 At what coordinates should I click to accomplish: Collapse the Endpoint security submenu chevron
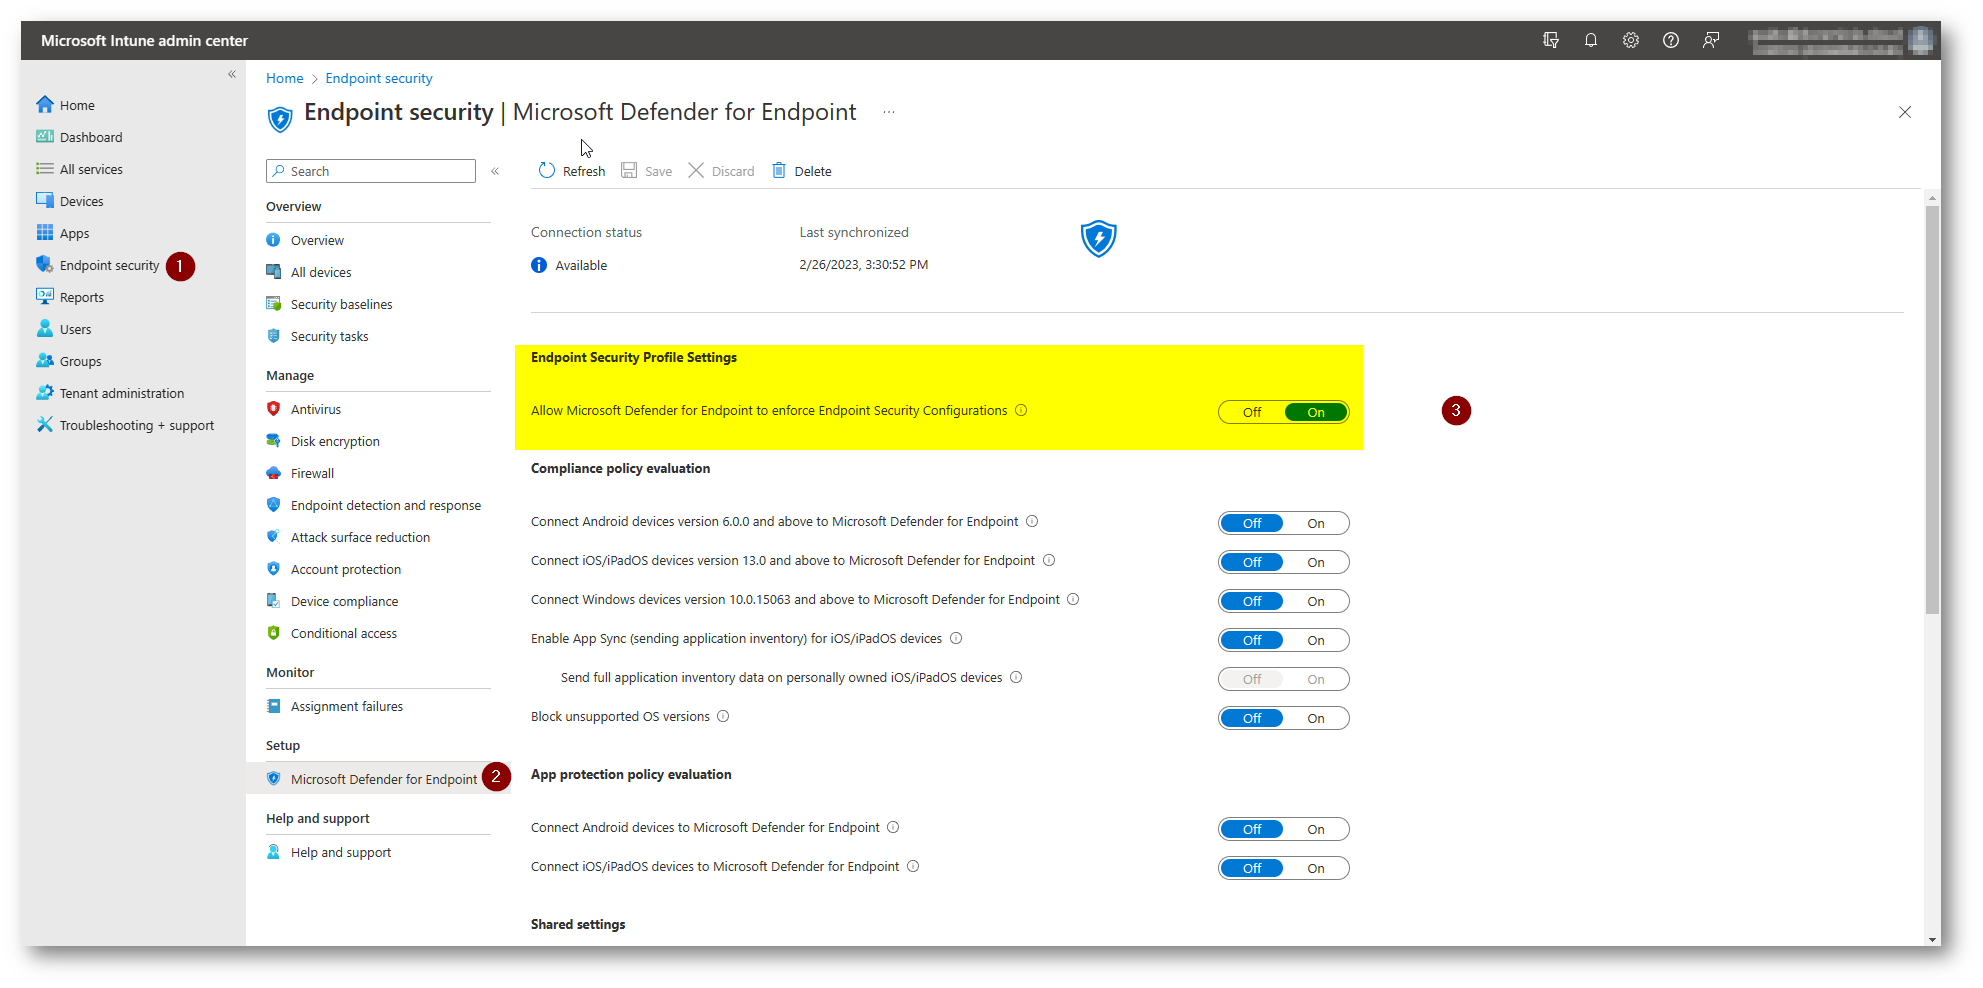pos(495,171)
